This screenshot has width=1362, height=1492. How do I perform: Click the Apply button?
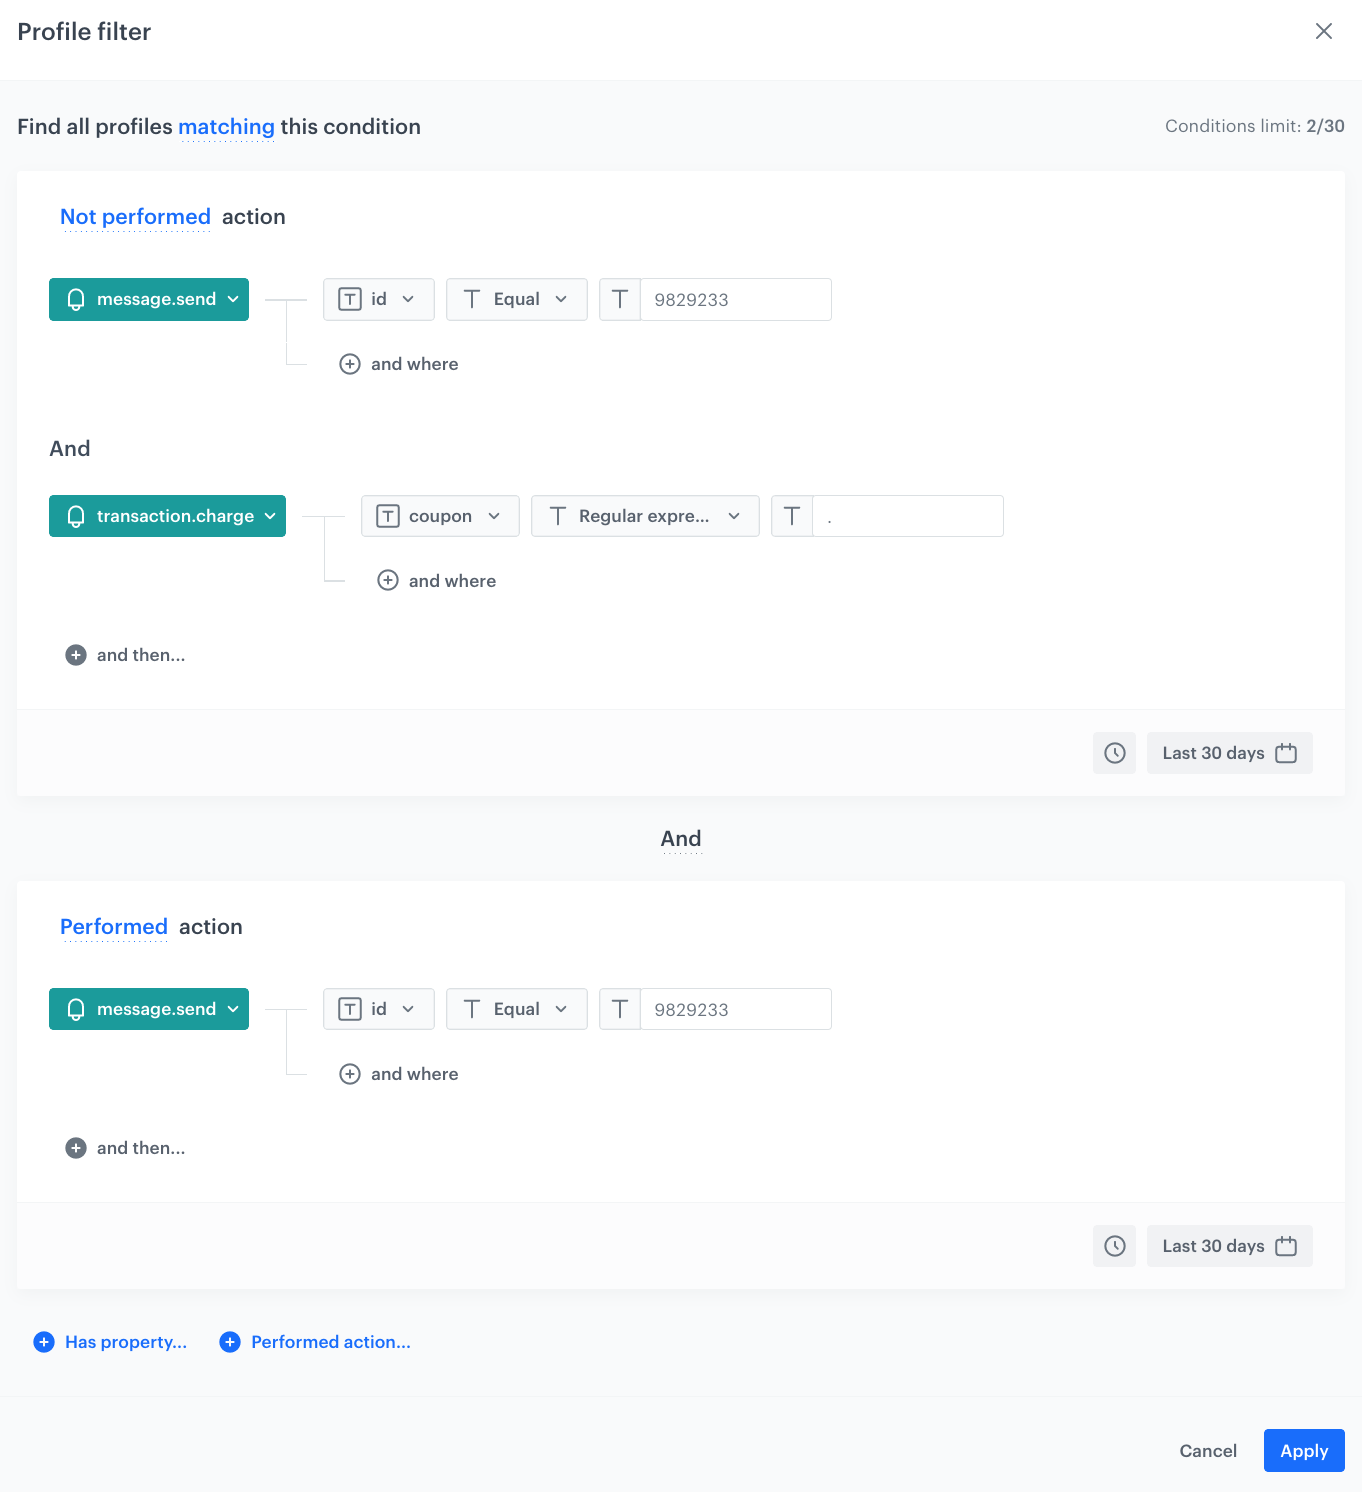tap(1303, 1450)
